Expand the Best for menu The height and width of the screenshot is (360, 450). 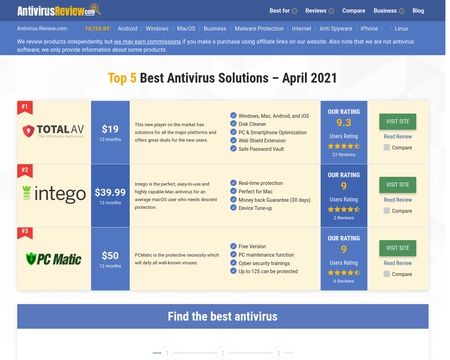[x=283, y=11]
